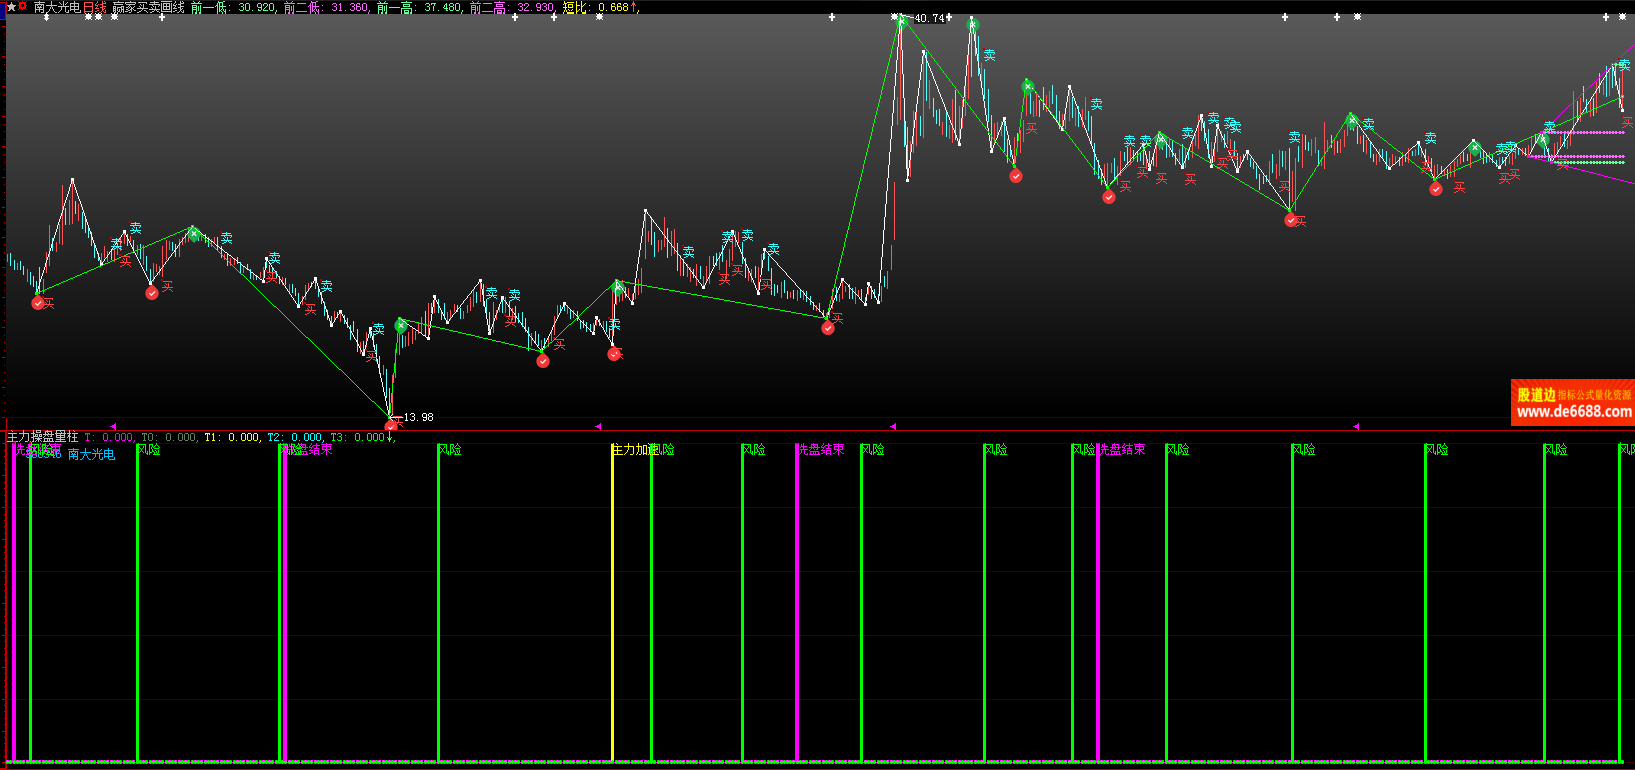Click the 赢家买卖画线 indicator name

coord(148,7)
